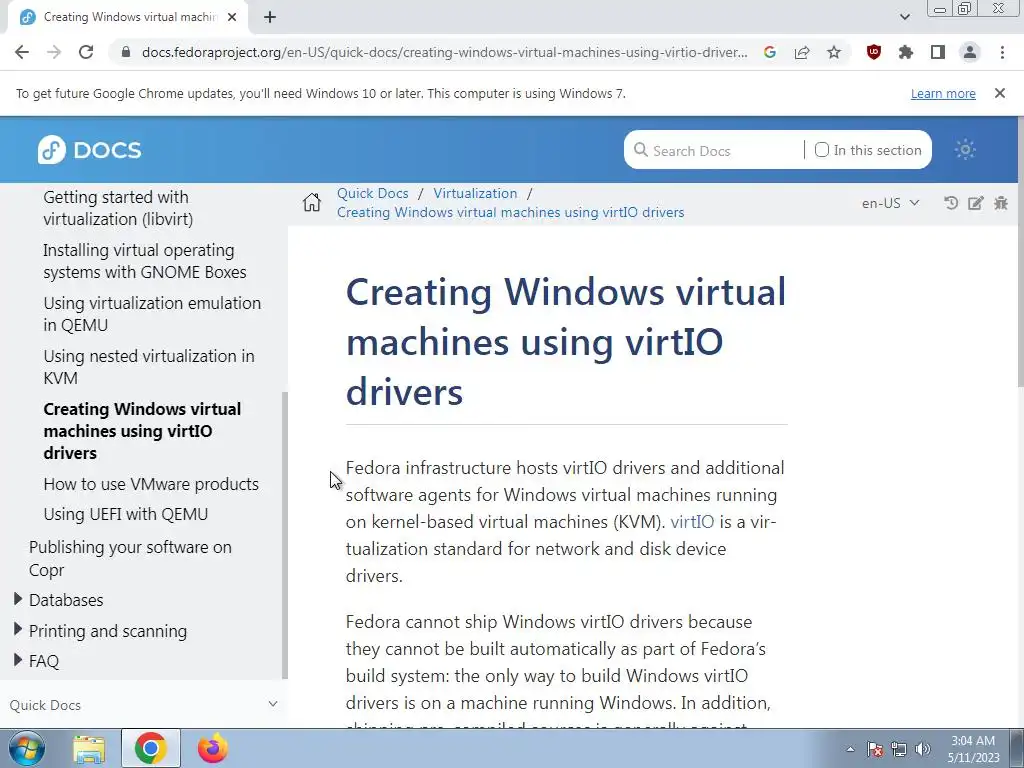Open the Windows Start button
The image size is (1024, 768).
pyautogui.click(x=26, y=748)
